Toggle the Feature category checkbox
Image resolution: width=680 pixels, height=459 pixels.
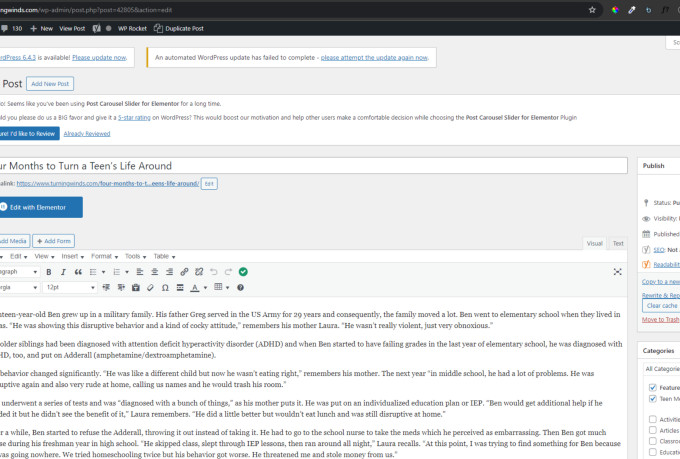click(653, 387)
